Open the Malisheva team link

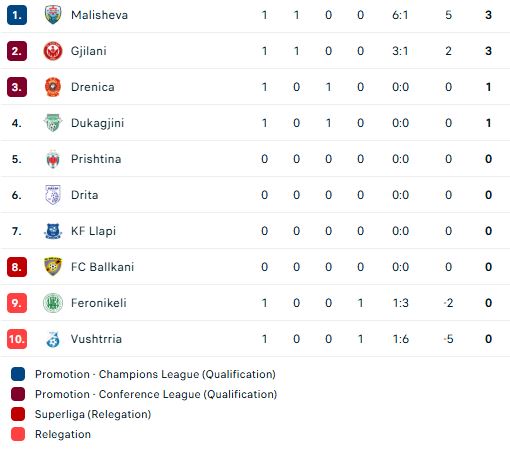tap(99, 15)
